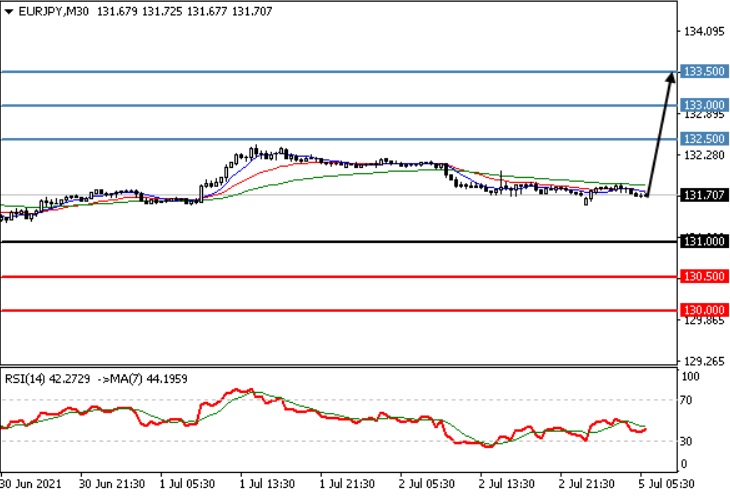Select the OHLC value 131.725
The height and width of the screenshot is (496, 730).
click(x=162, y=11)
